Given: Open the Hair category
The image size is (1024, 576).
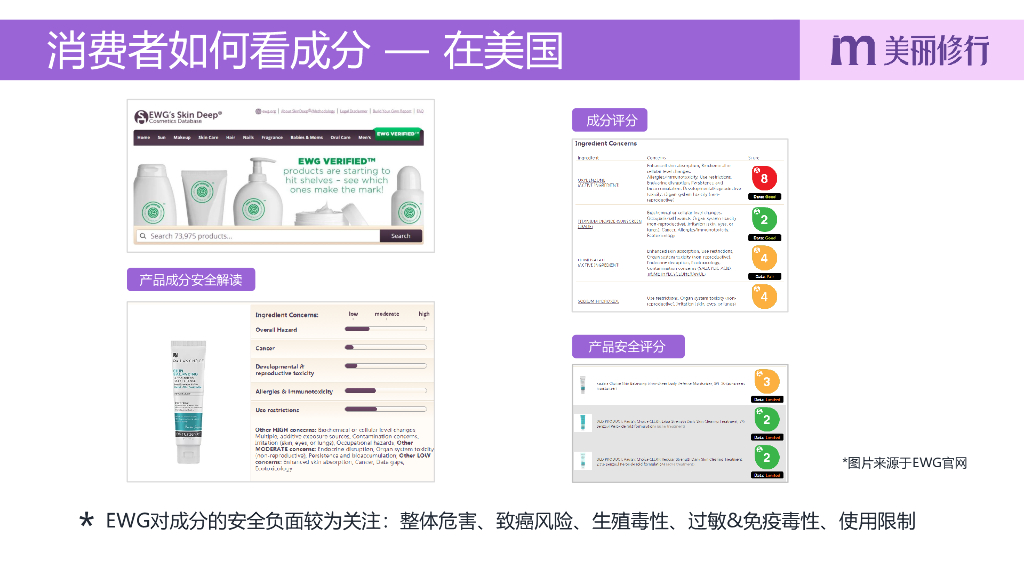Looking at the screenshot, I should coord(231,138).
